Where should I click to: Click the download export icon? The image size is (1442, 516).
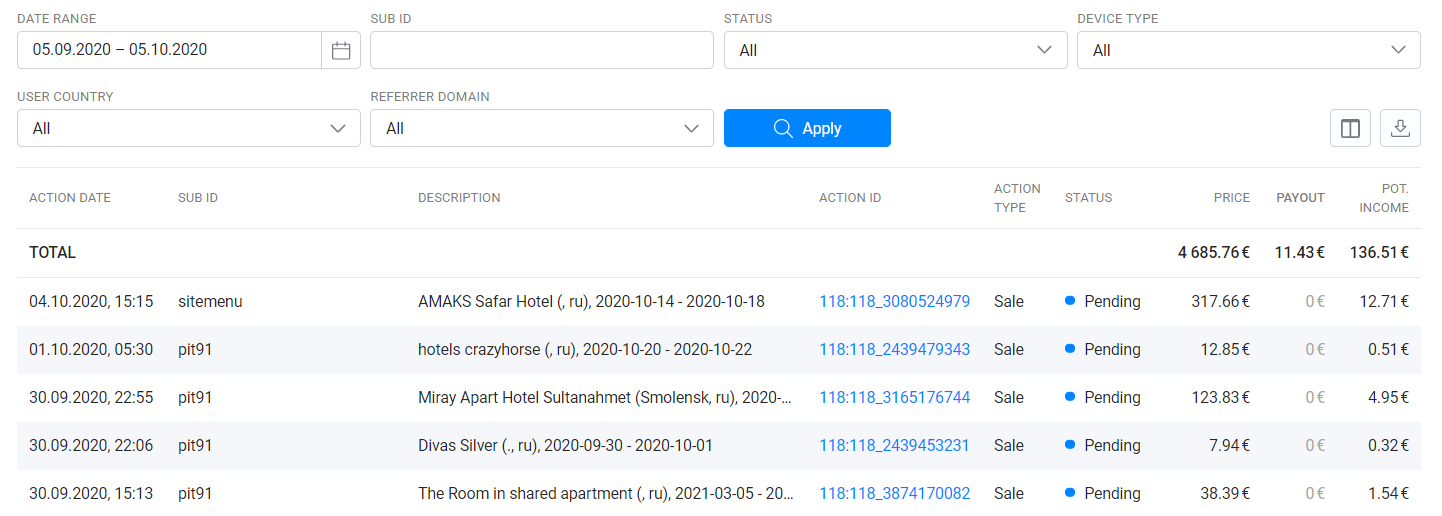[x=1400, y=128]
